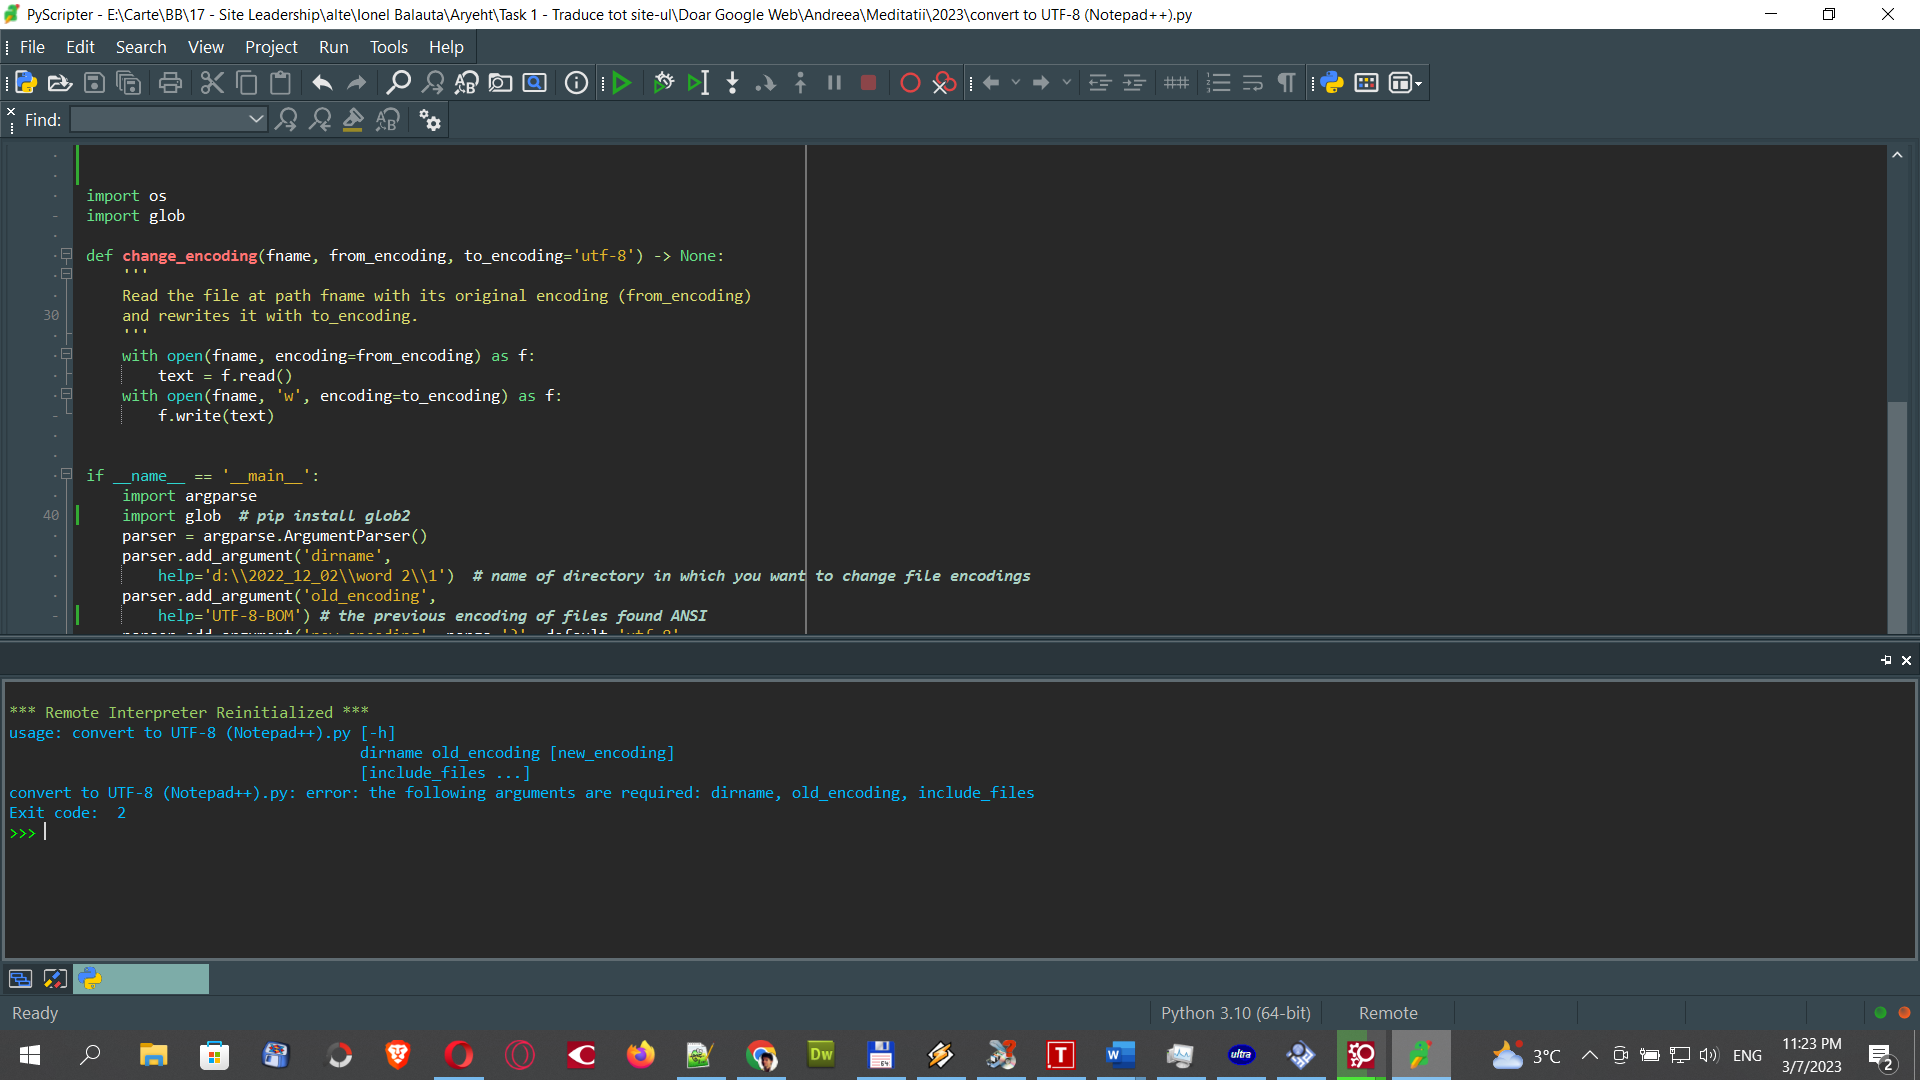
Task: Click the Python 3.10 (64-bit) status item
Action: (1235, 1013)
